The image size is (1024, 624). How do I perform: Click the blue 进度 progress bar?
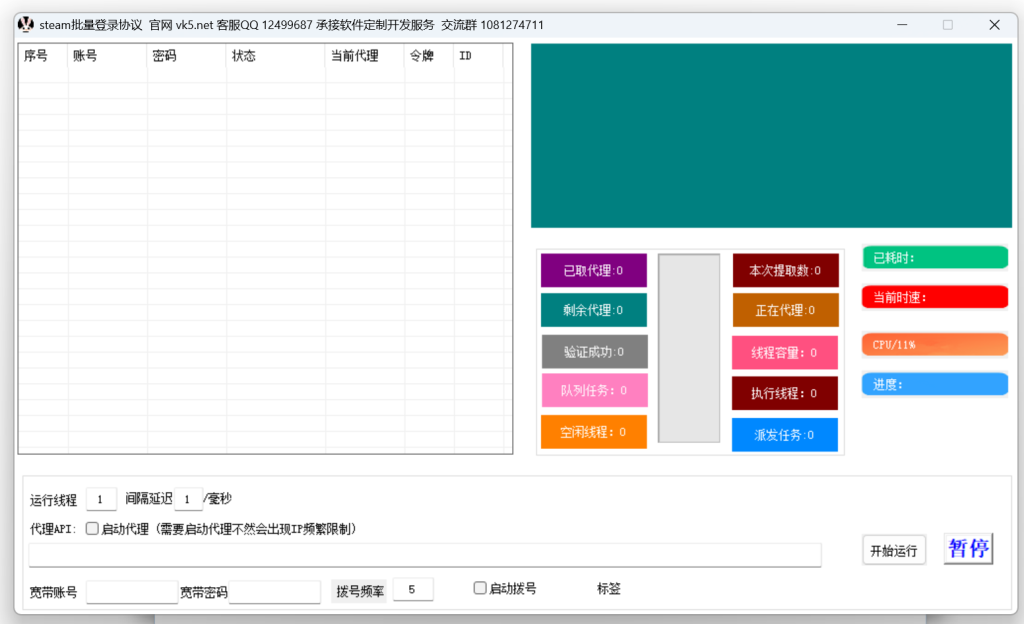935,384
